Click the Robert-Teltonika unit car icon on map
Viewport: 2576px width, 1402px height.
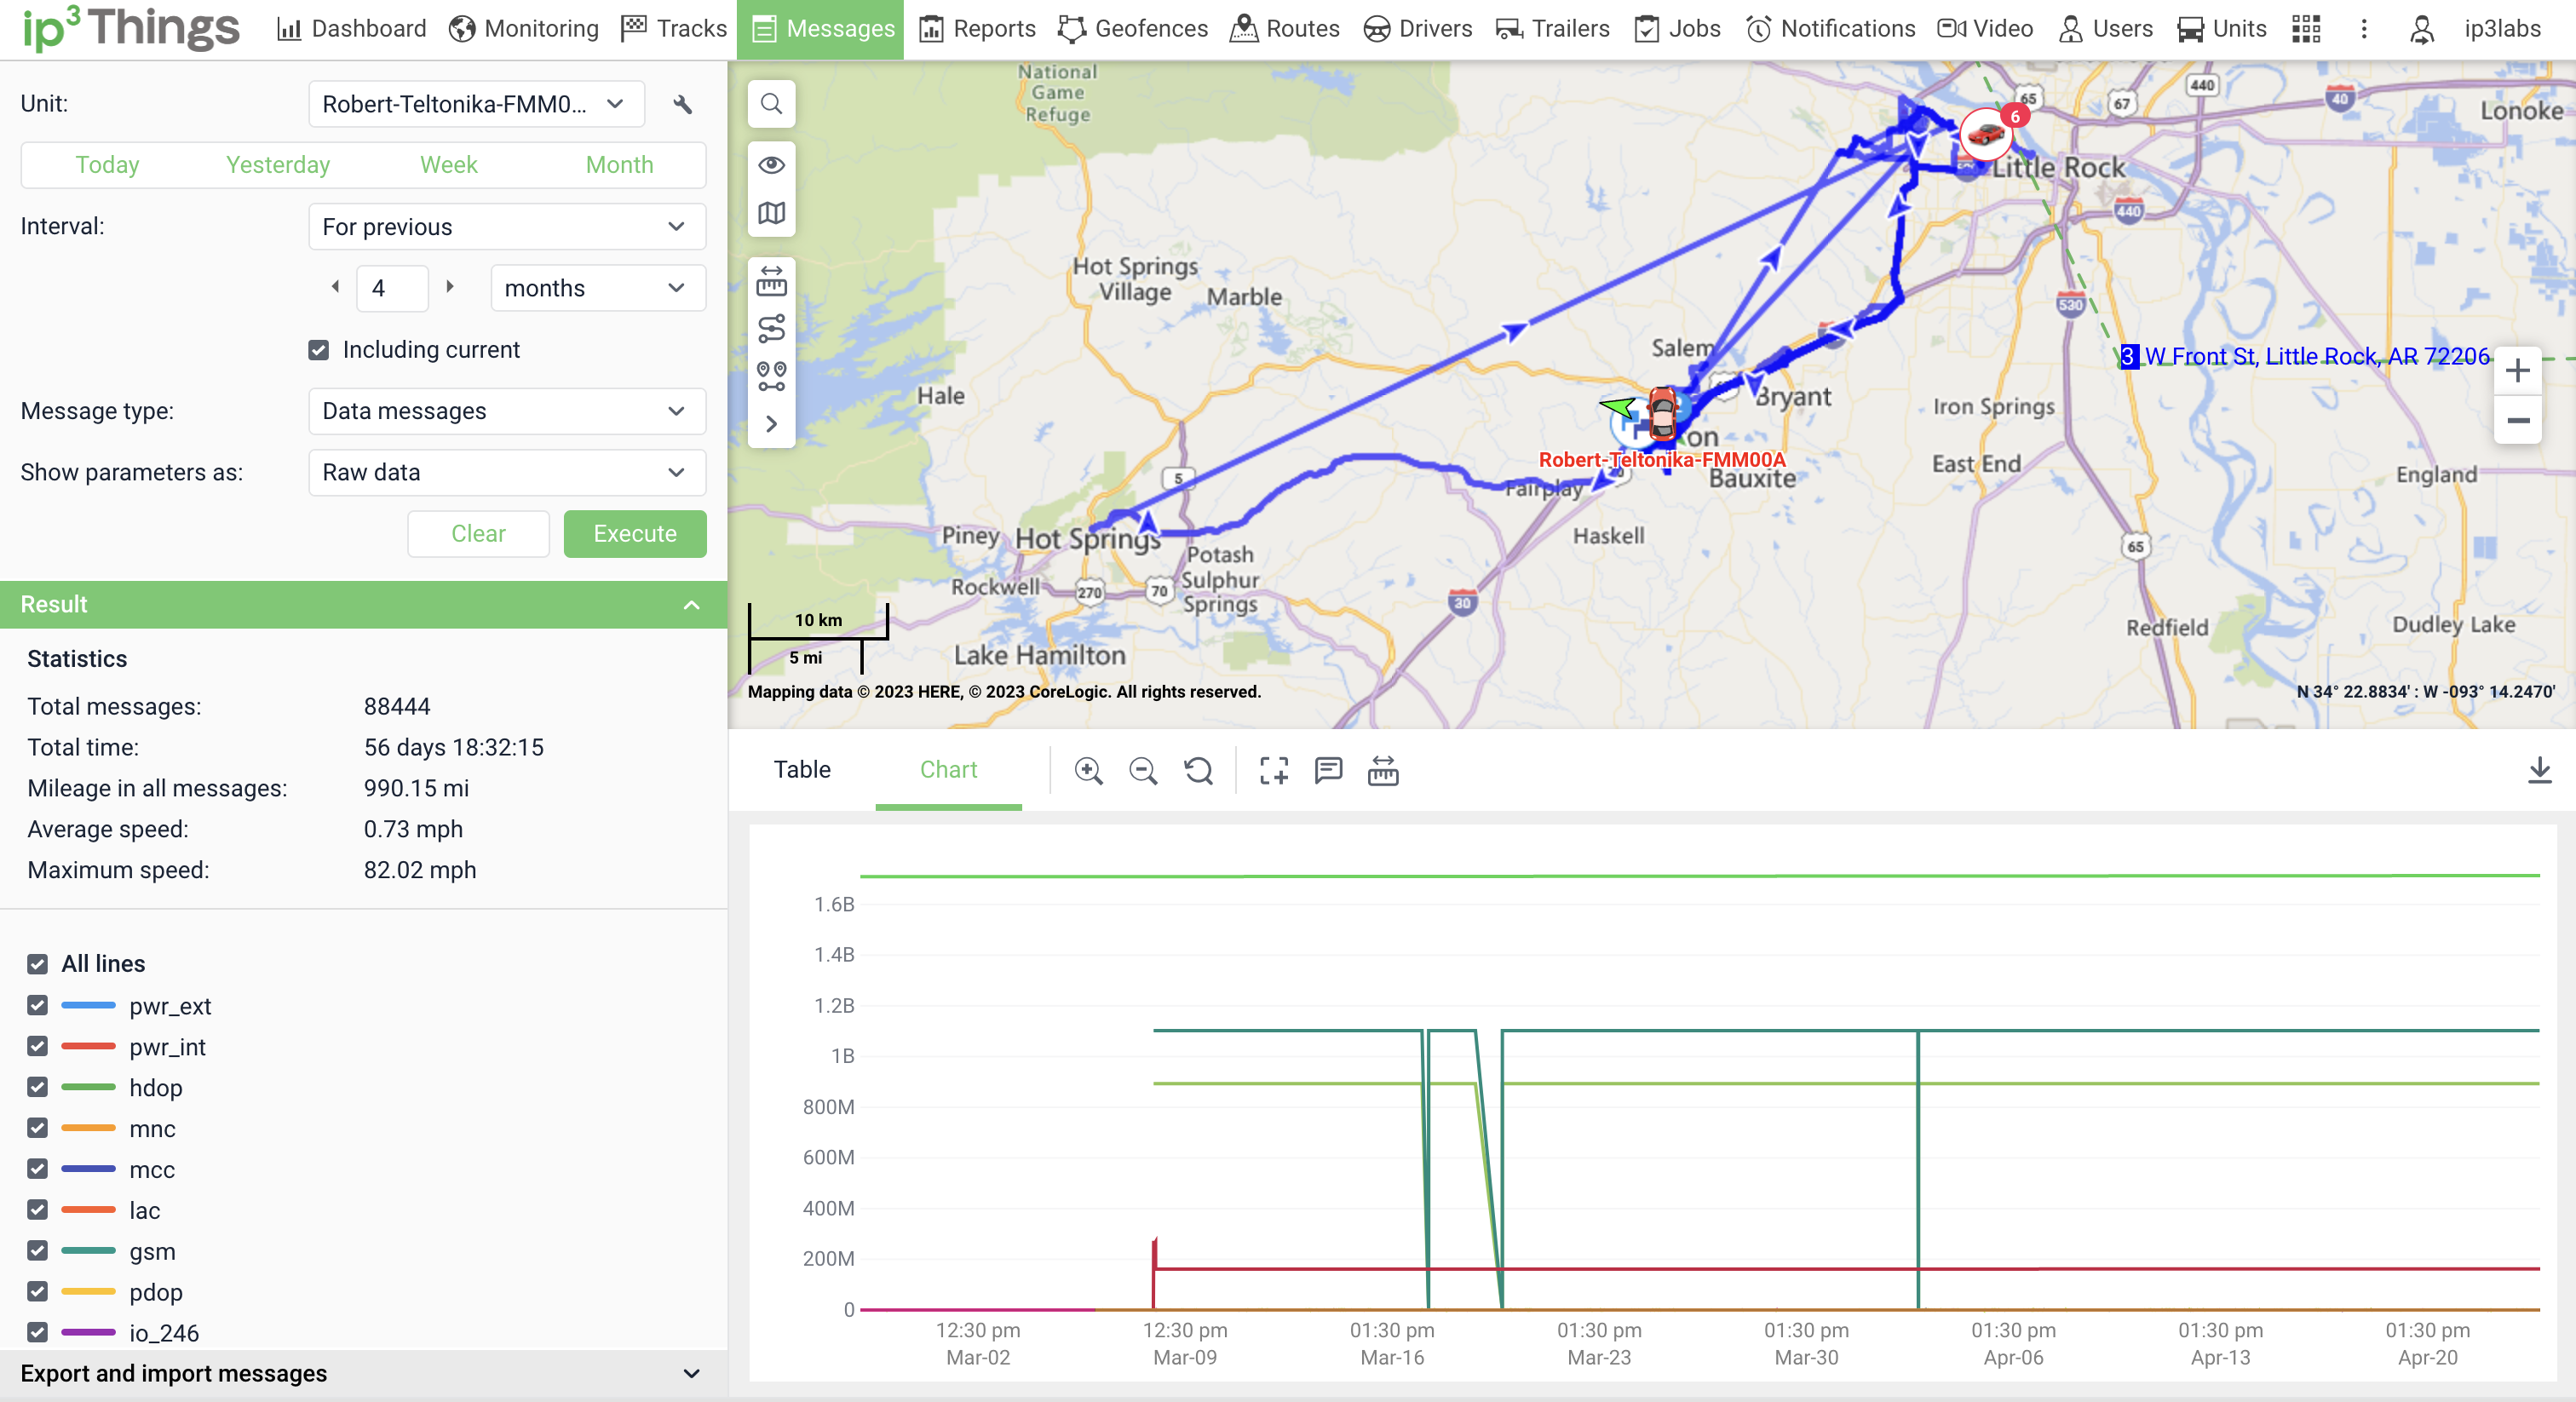point(1662,412)
